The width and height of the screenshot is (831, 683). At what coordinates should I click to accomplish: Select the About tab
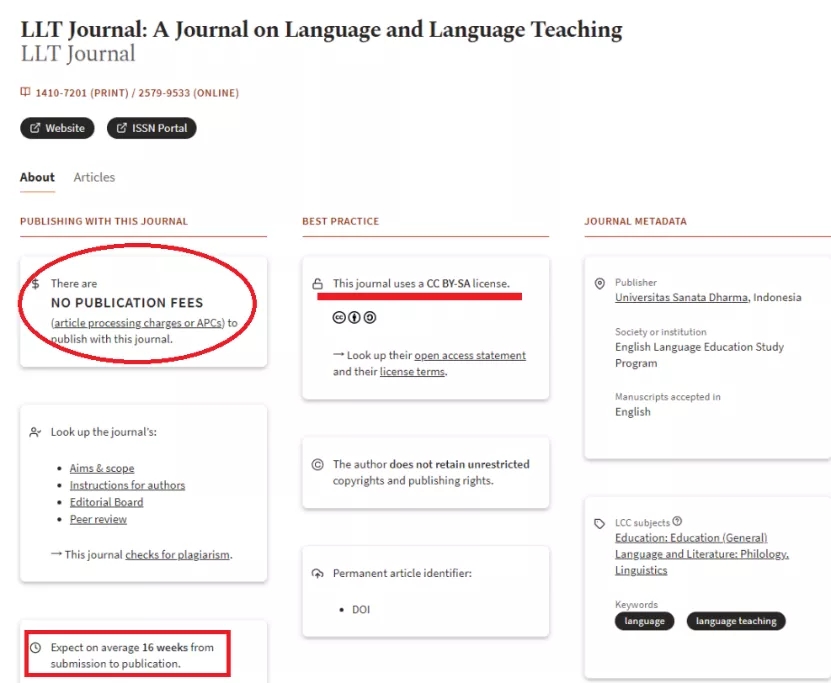coord(37,177)
